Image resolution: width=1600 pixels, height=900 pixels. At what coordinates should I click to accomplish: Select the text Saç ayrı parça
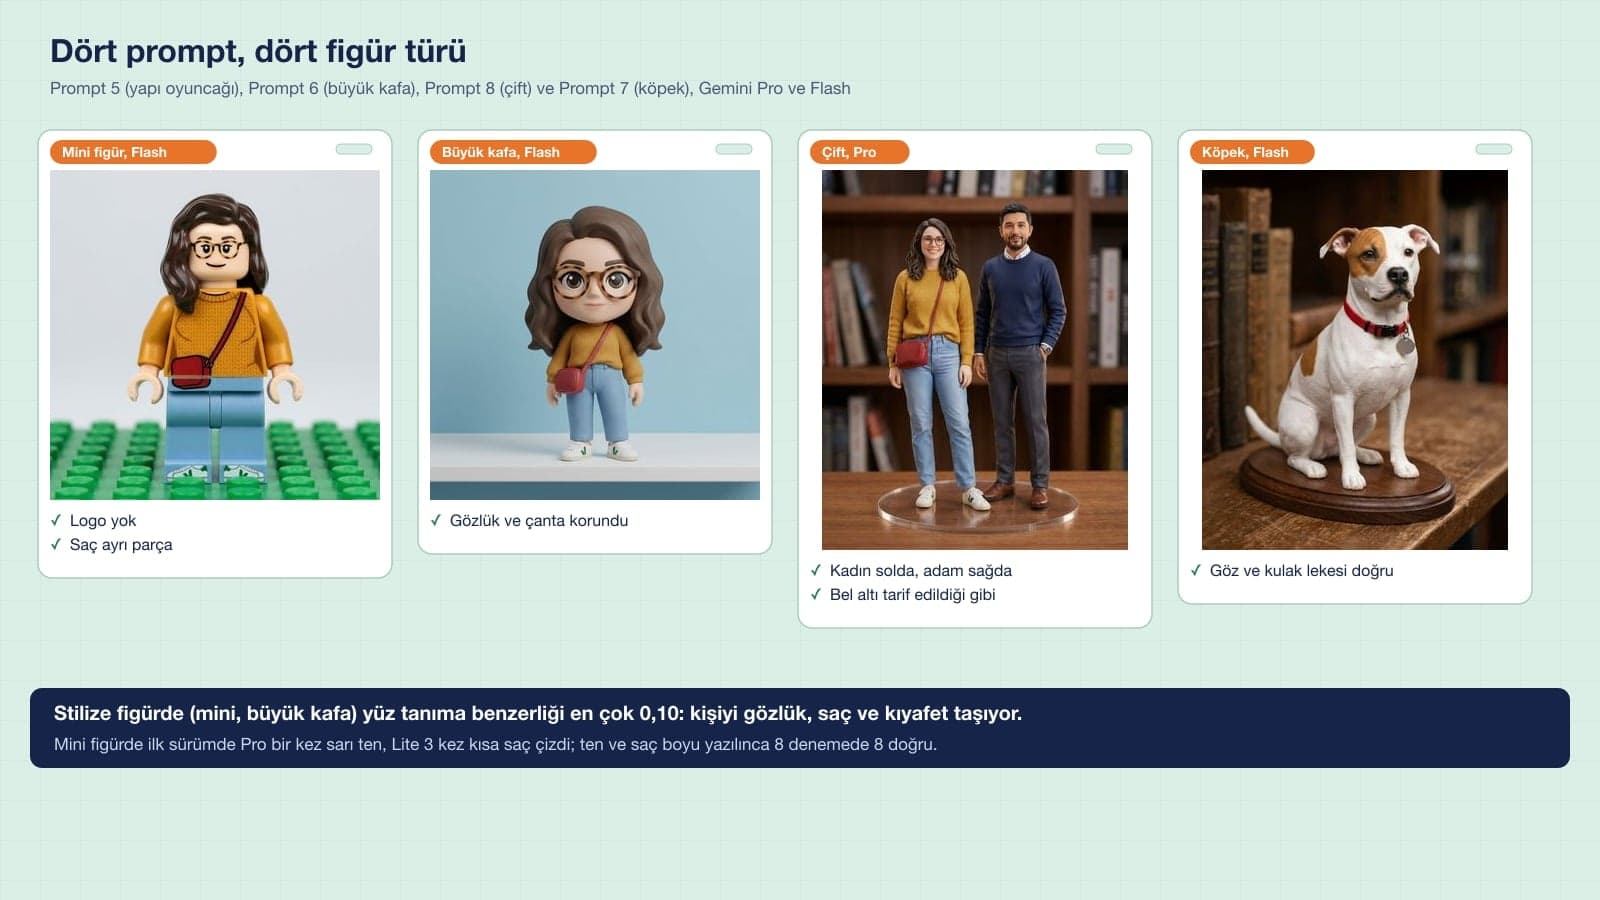click(121, 545)
